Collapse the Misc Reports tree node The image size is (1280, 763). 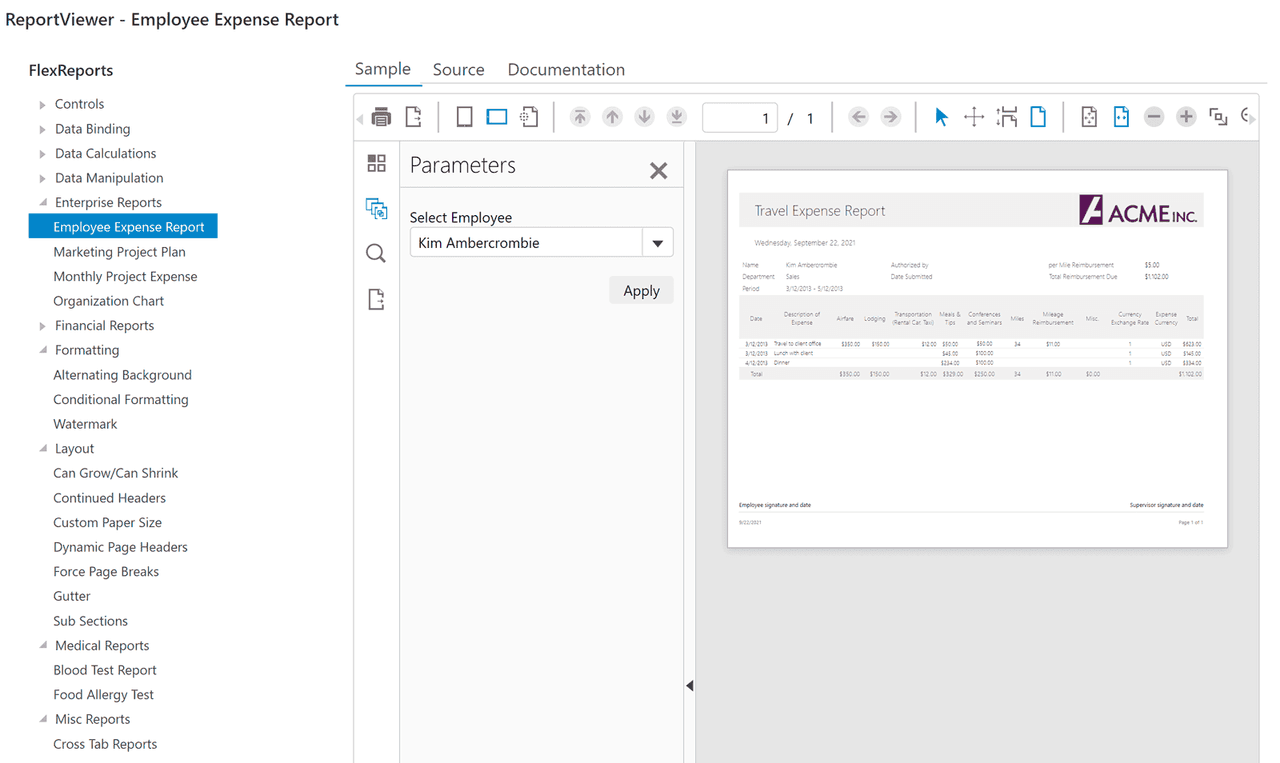pos(43,719)
